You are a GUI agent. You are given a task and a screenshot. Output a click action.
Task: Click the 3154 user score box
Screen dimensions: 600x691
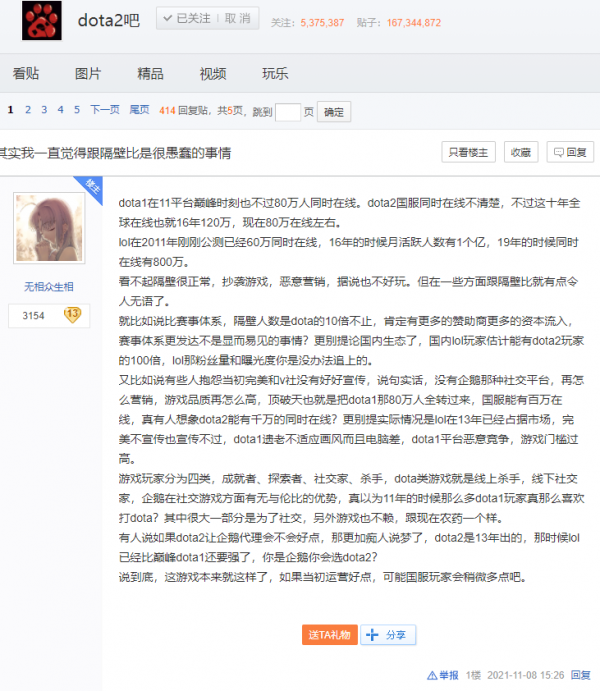(x=49, y=316)
